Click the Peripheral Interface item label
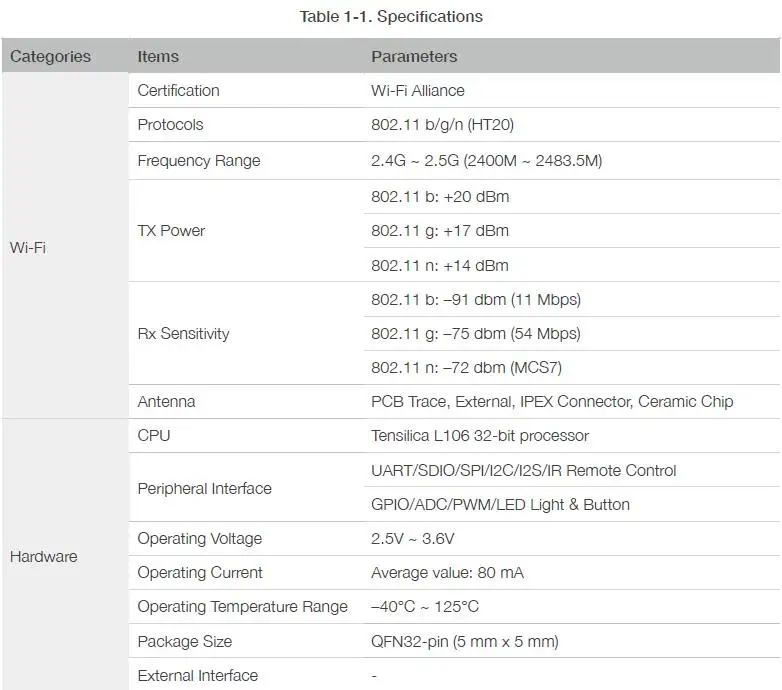The image size is (782, 690). pyautogui.click(x=204, y=489)
